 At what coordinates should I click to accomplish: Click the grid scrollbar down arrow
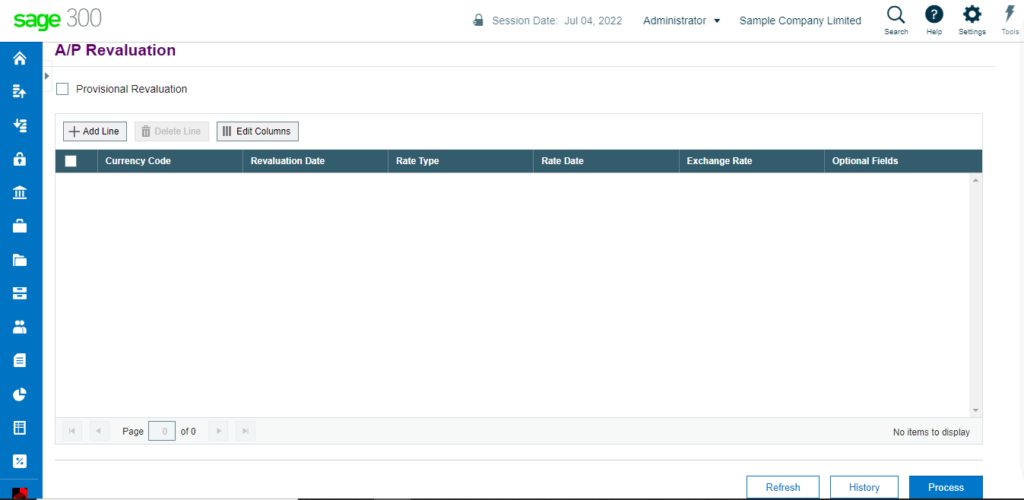pyautogui.click(x=976, y=410)
